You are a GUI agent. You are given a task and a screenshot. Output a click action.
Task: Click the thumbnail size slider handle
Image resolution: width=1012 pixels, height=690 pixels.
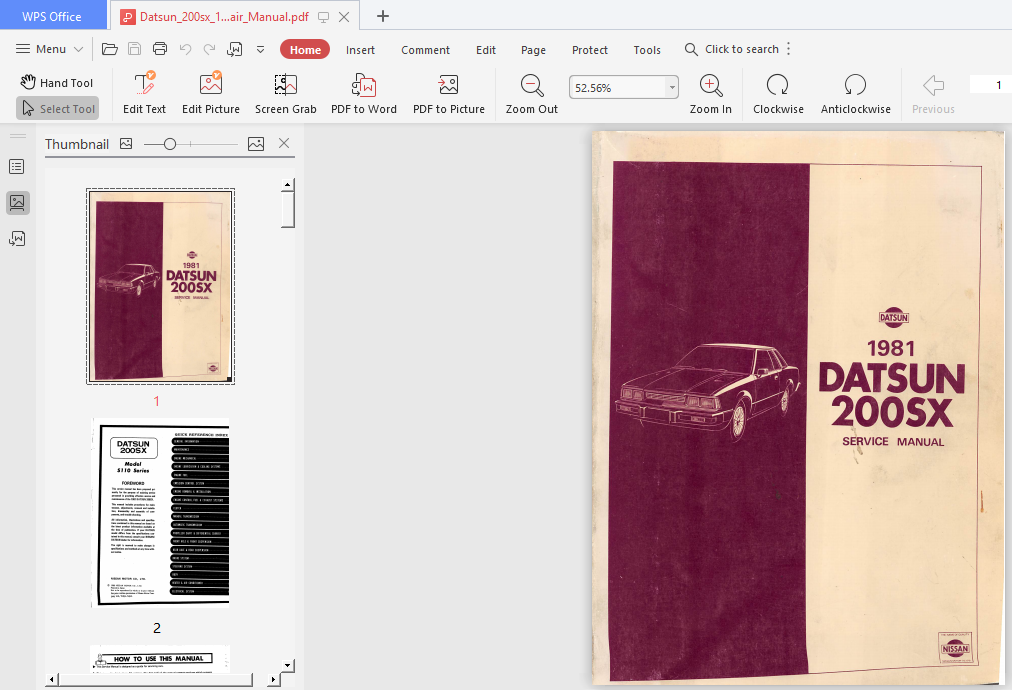(170, 144)
